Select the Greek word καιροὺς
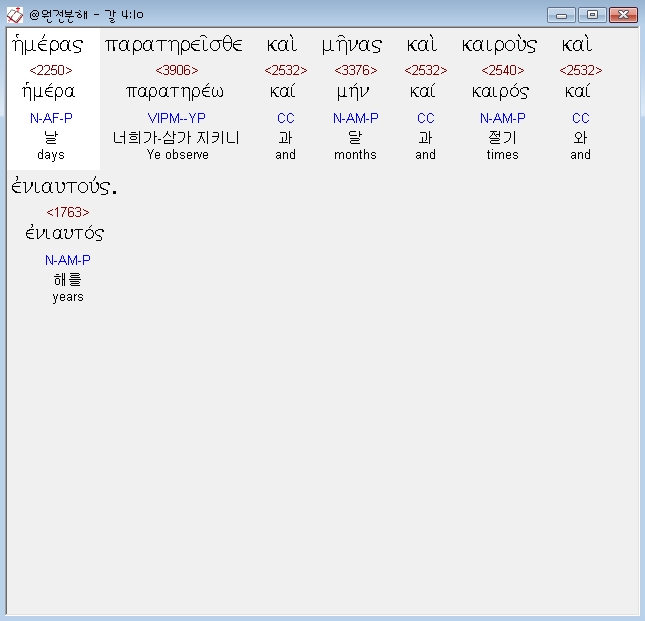 coord(499,44)
